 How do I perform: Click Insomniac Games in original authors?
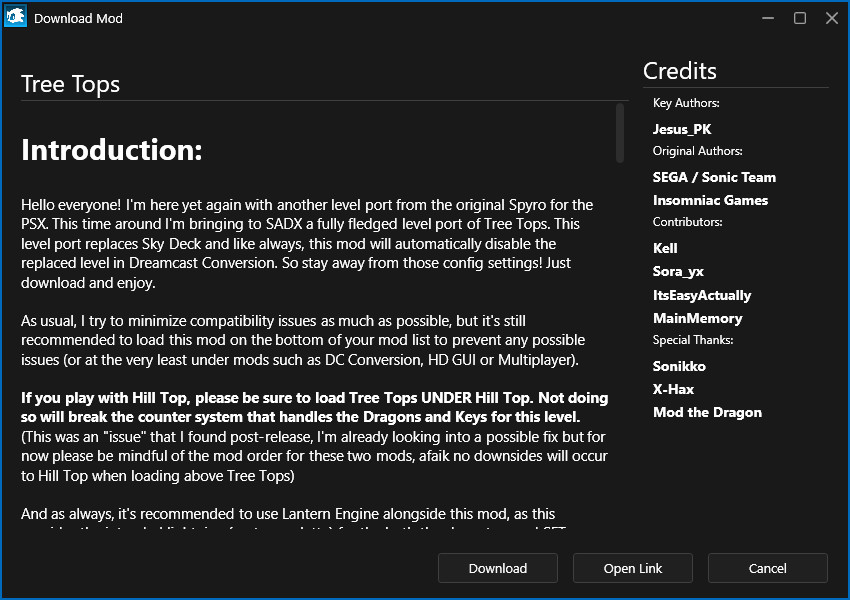[x=710, y=200]
